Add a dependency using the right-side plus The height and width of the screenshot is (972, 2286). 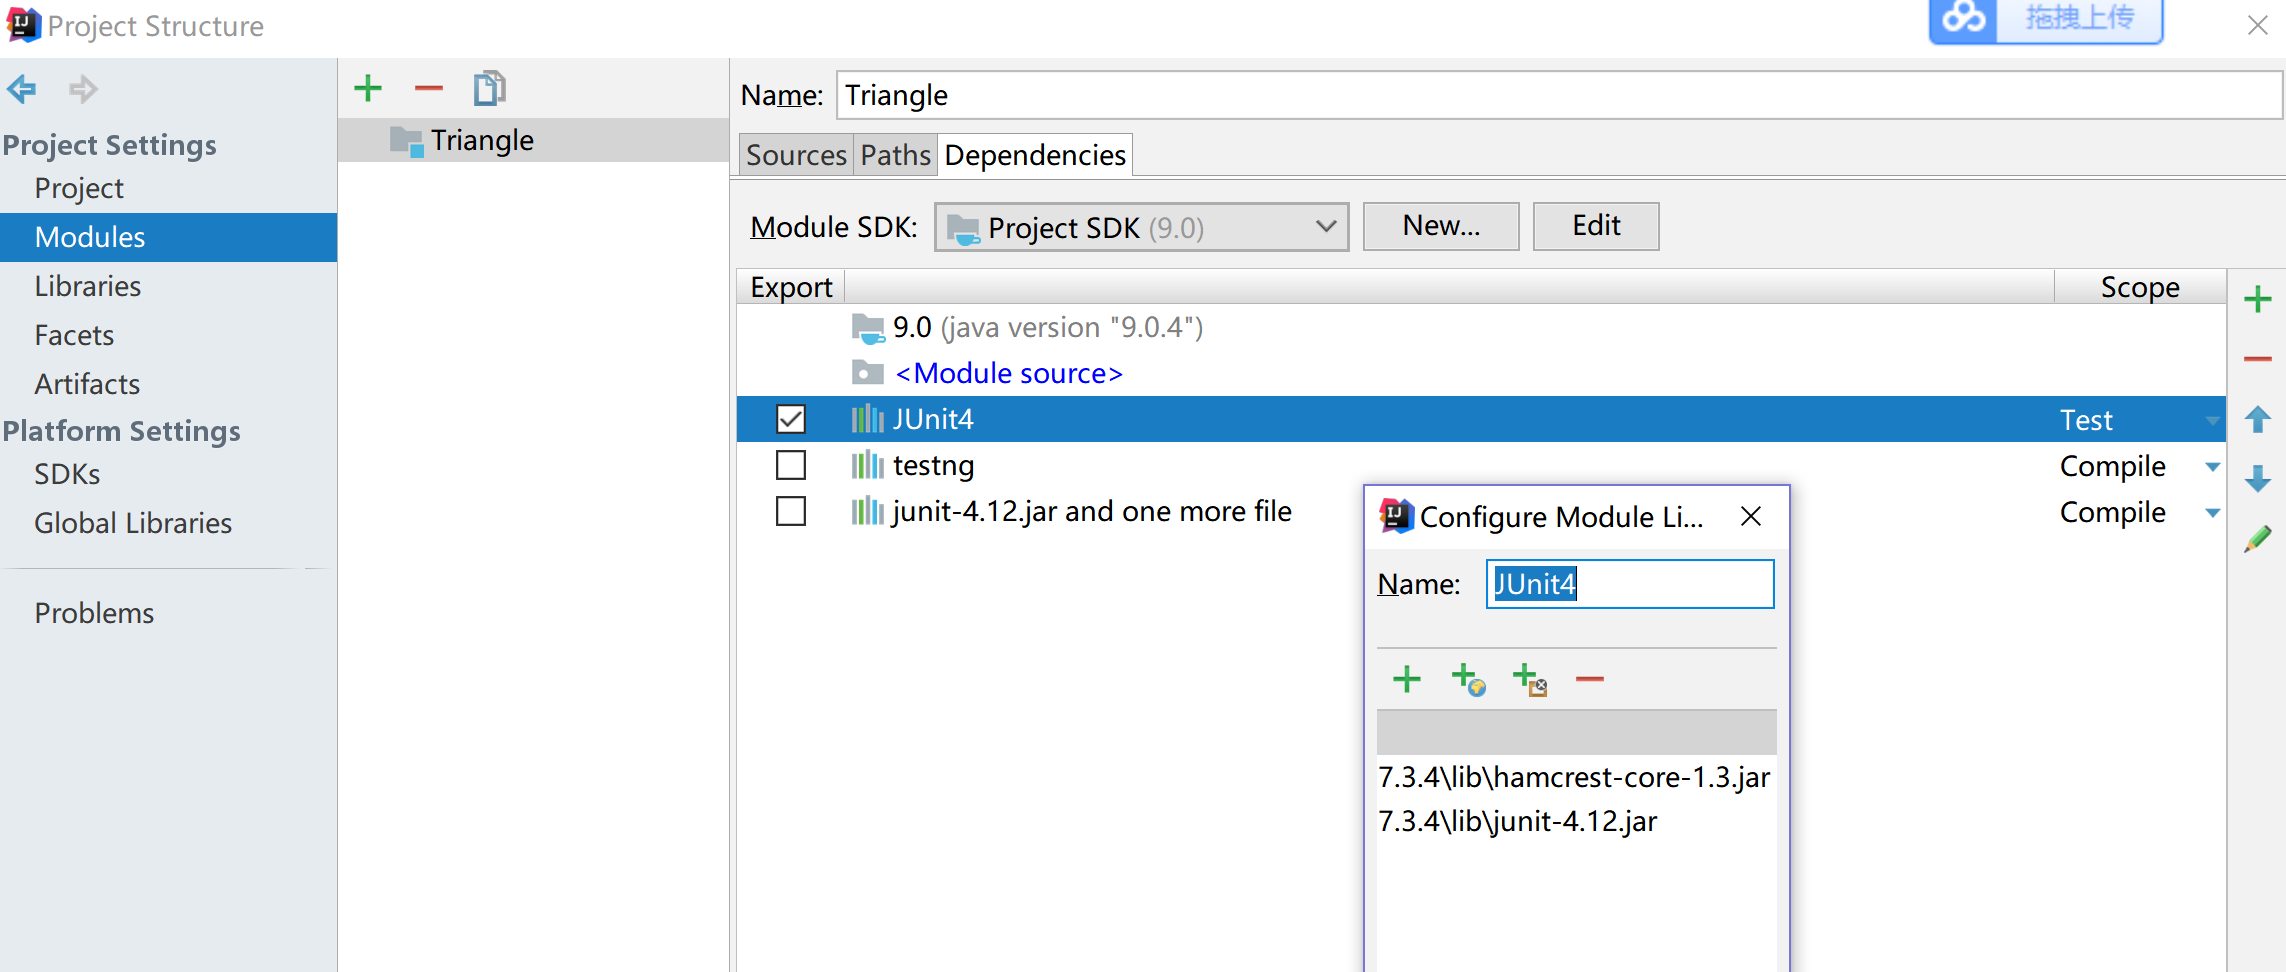click(2257, 299)
